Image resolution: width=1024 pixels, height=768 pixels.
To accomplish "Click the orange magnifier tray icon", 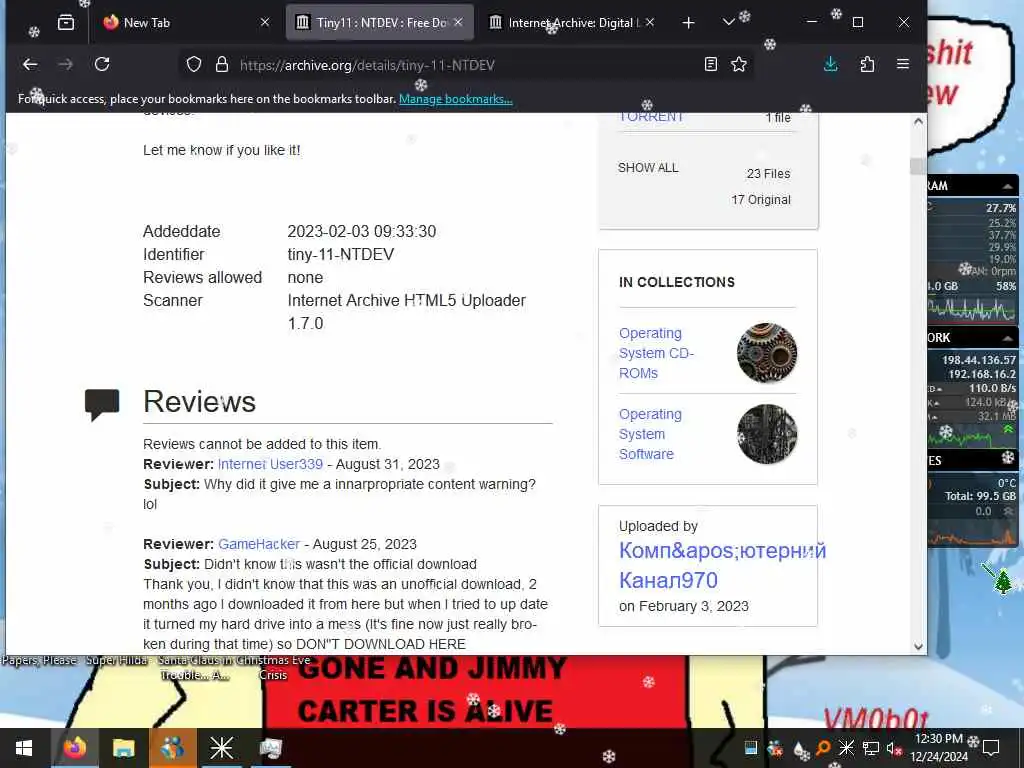I will 824,748.
